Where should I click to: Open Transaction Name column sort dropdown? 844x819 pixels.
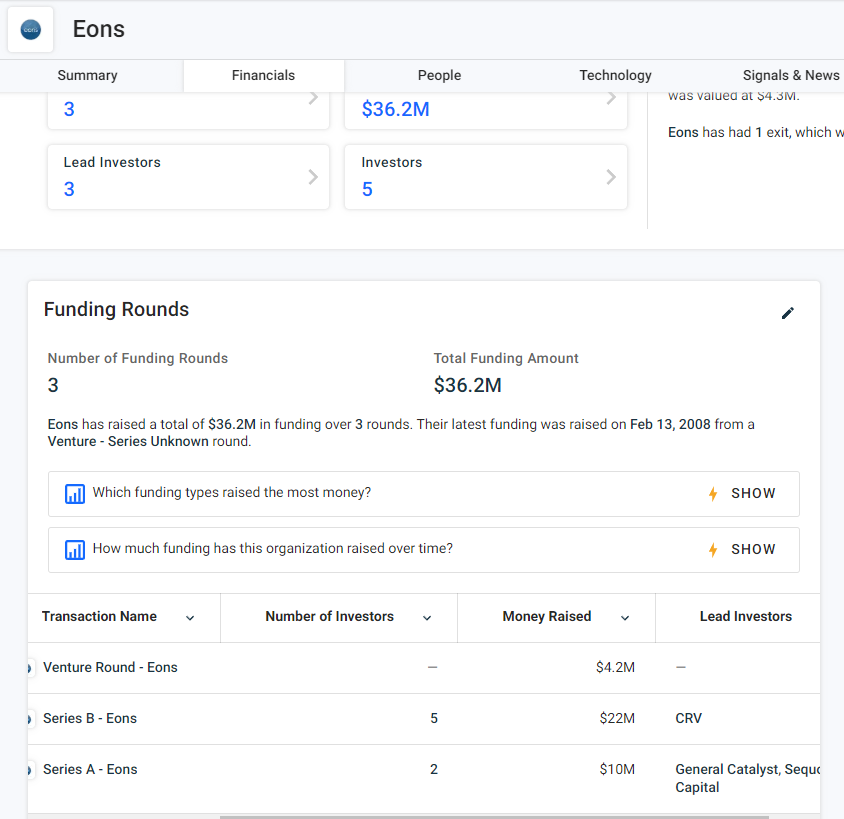tap(190, 618)
